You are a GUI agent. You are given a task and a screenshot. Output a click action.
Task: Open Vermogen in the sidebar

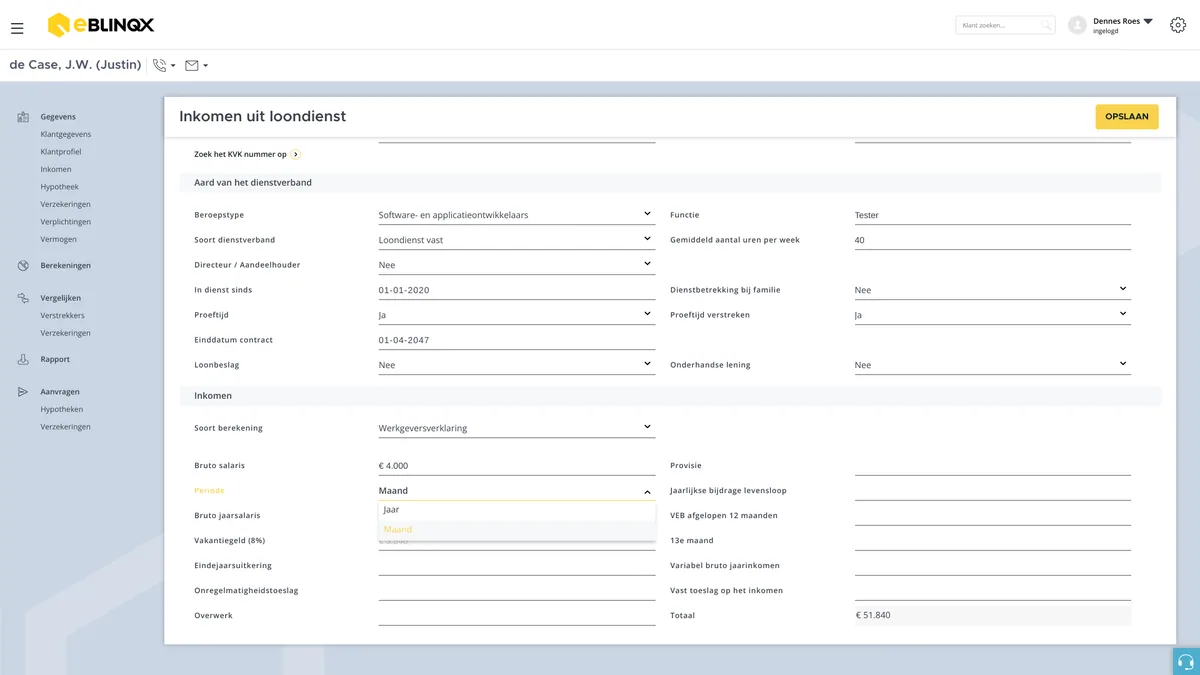pyautogui.click(x=59, y=239)
